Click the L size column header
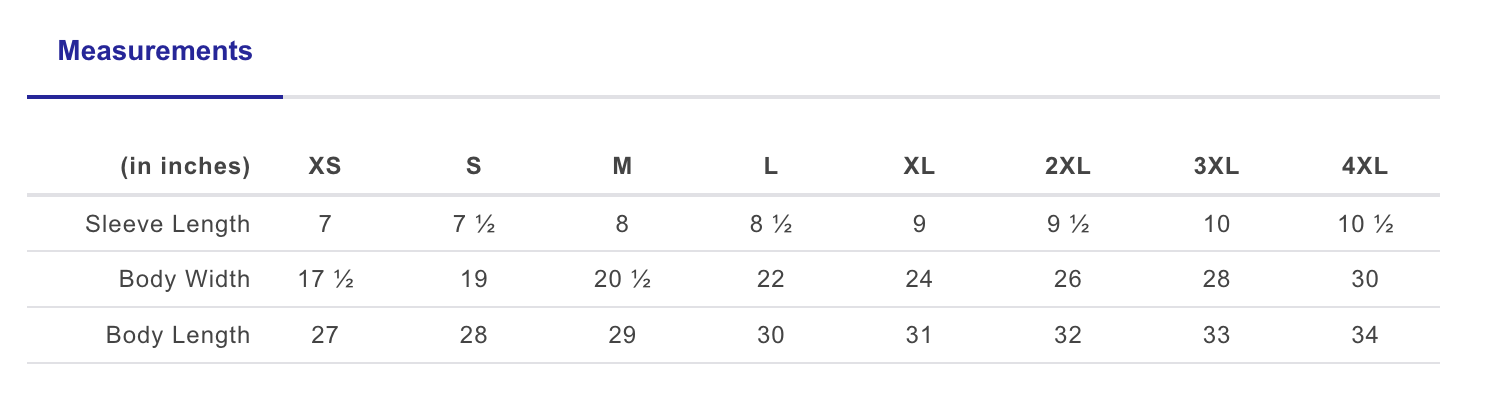Image resolution: width=1500 pixels, height=412 pixels. point(771,167)
